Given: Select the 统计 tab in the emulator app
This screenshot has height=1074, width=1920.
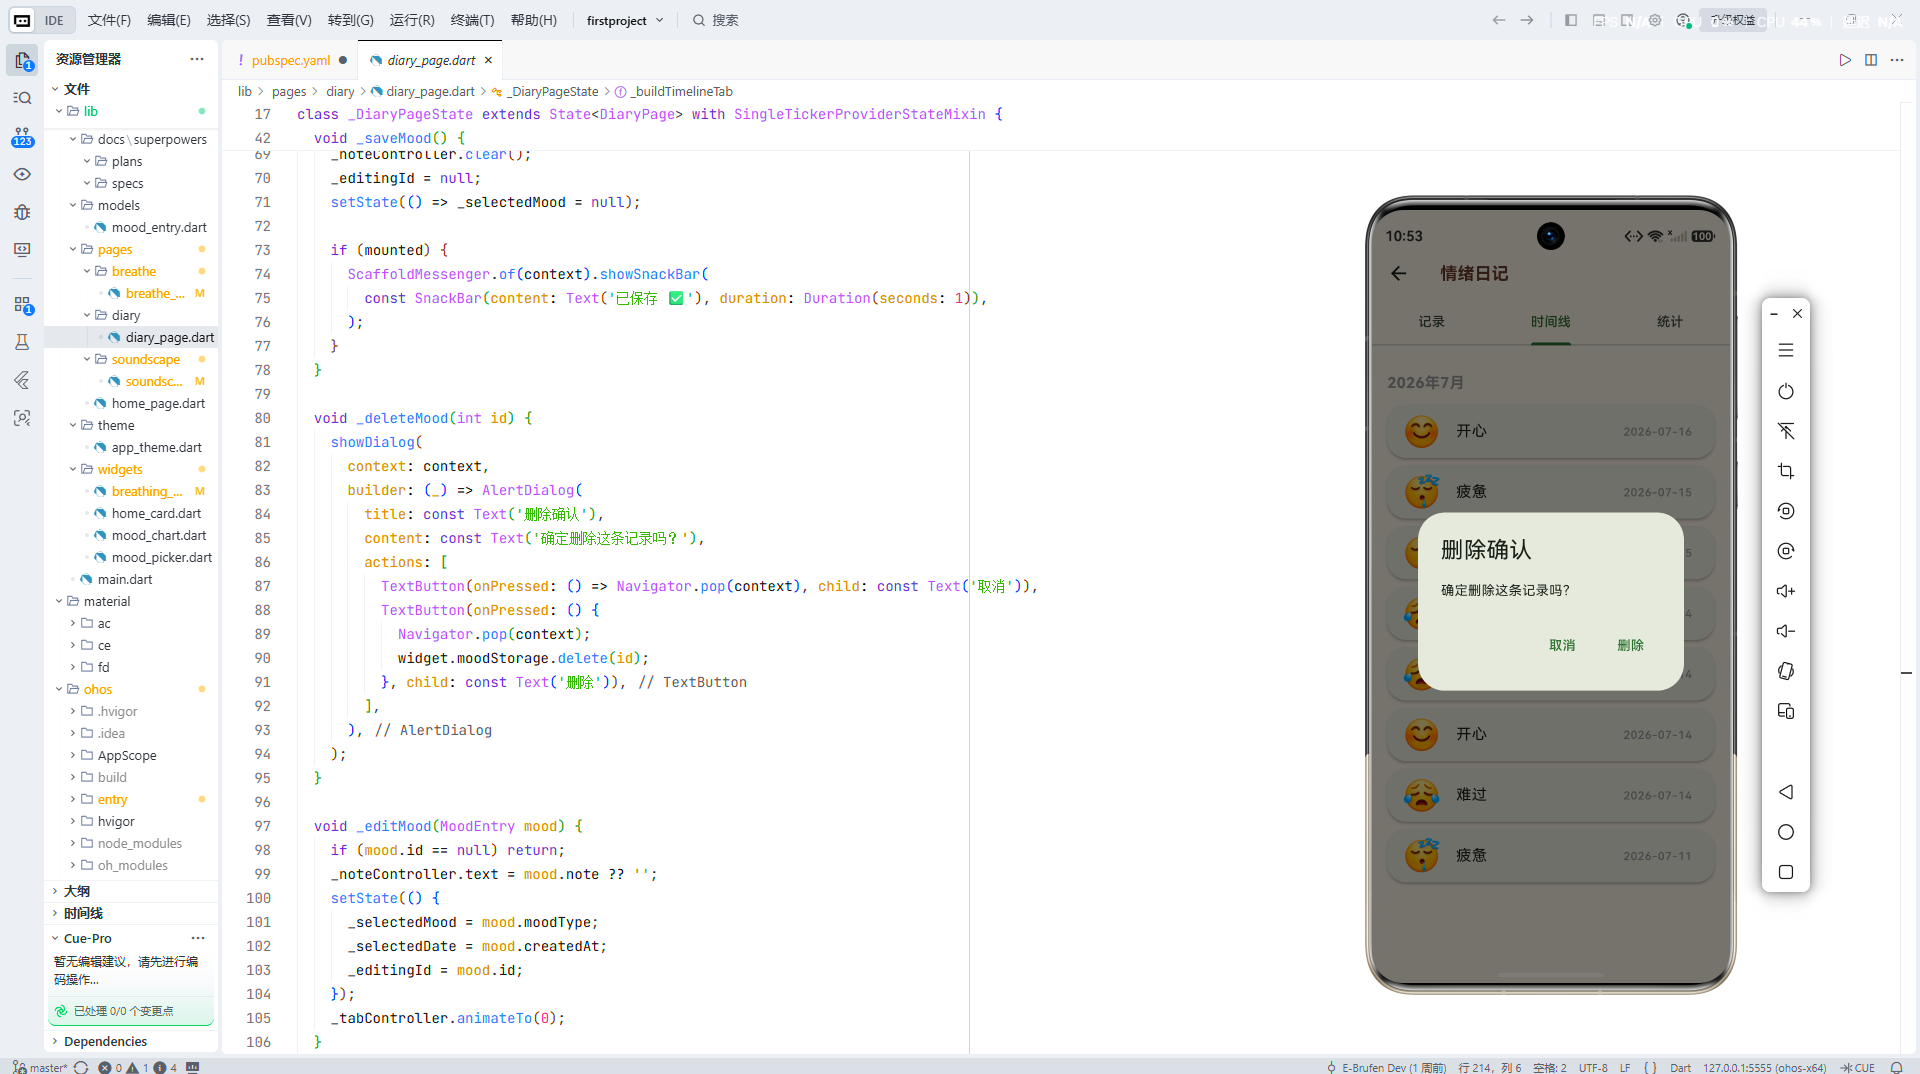Looking at the screenshot, I should [1669, 321].
